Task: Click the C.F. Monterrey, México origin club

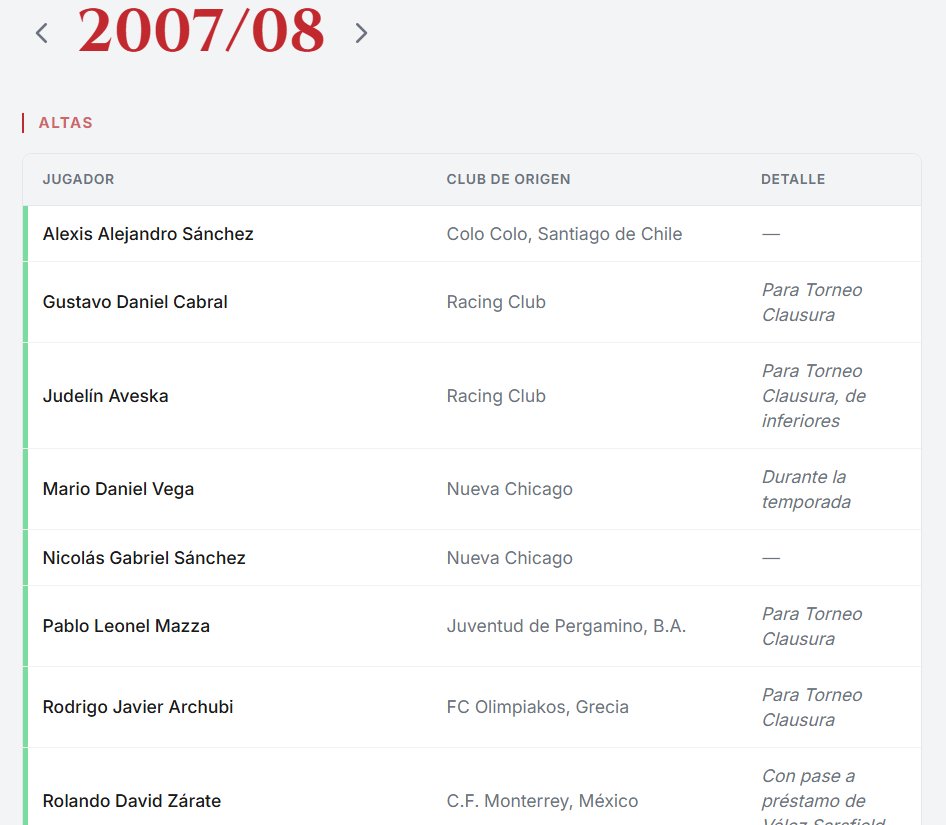Action: (x=542, y=800)
